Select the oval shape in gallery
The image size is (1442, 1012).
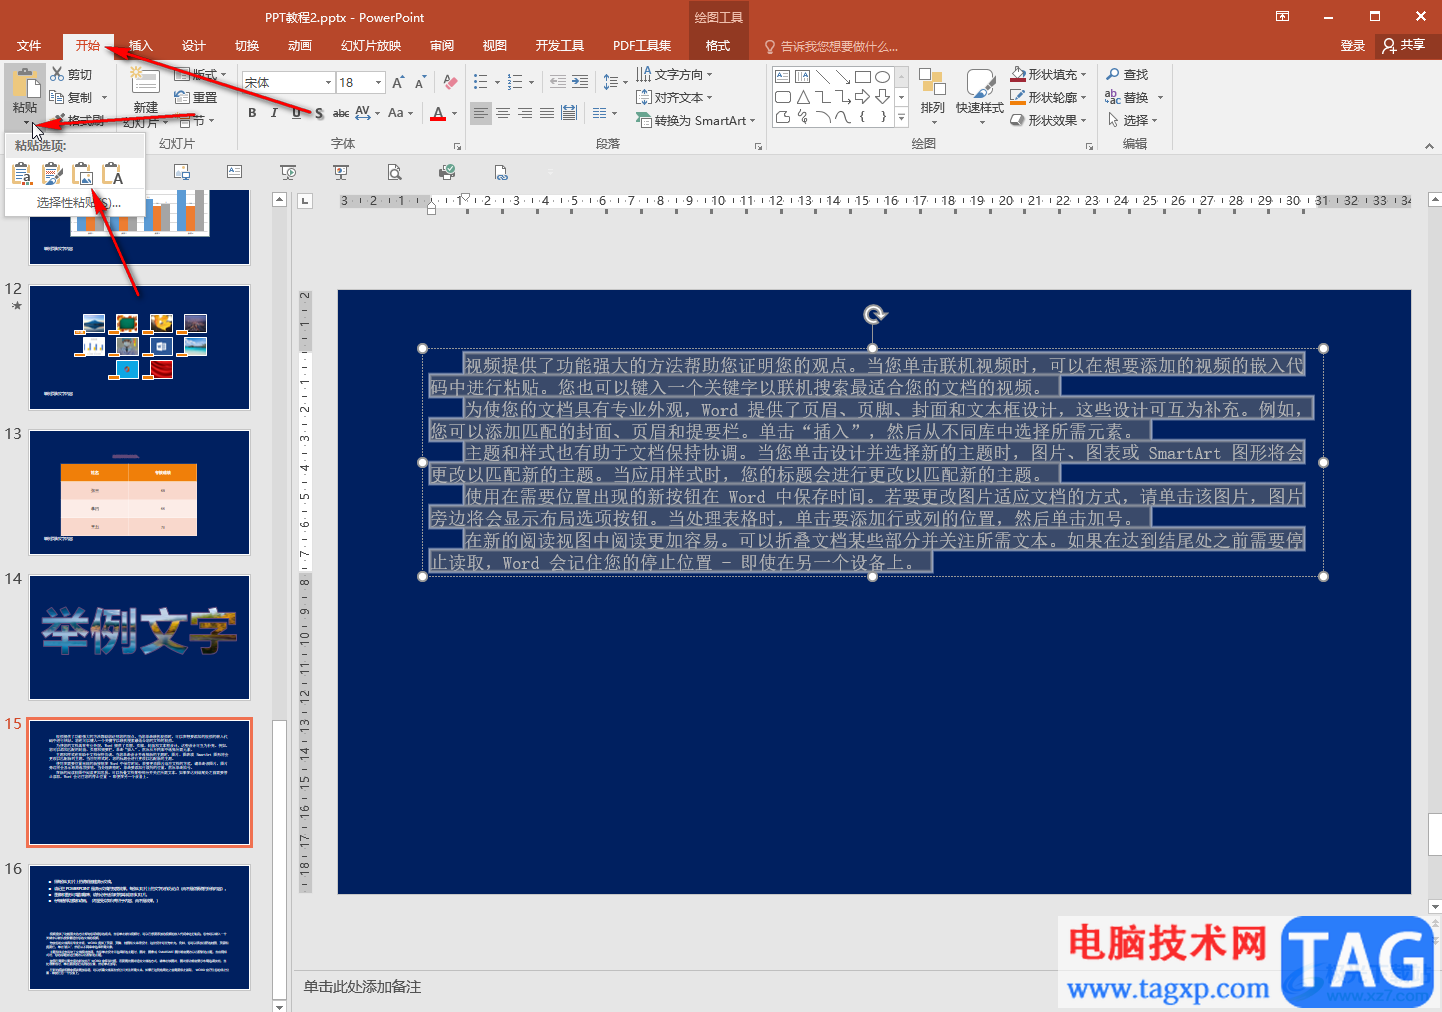(x=882, y=77)
